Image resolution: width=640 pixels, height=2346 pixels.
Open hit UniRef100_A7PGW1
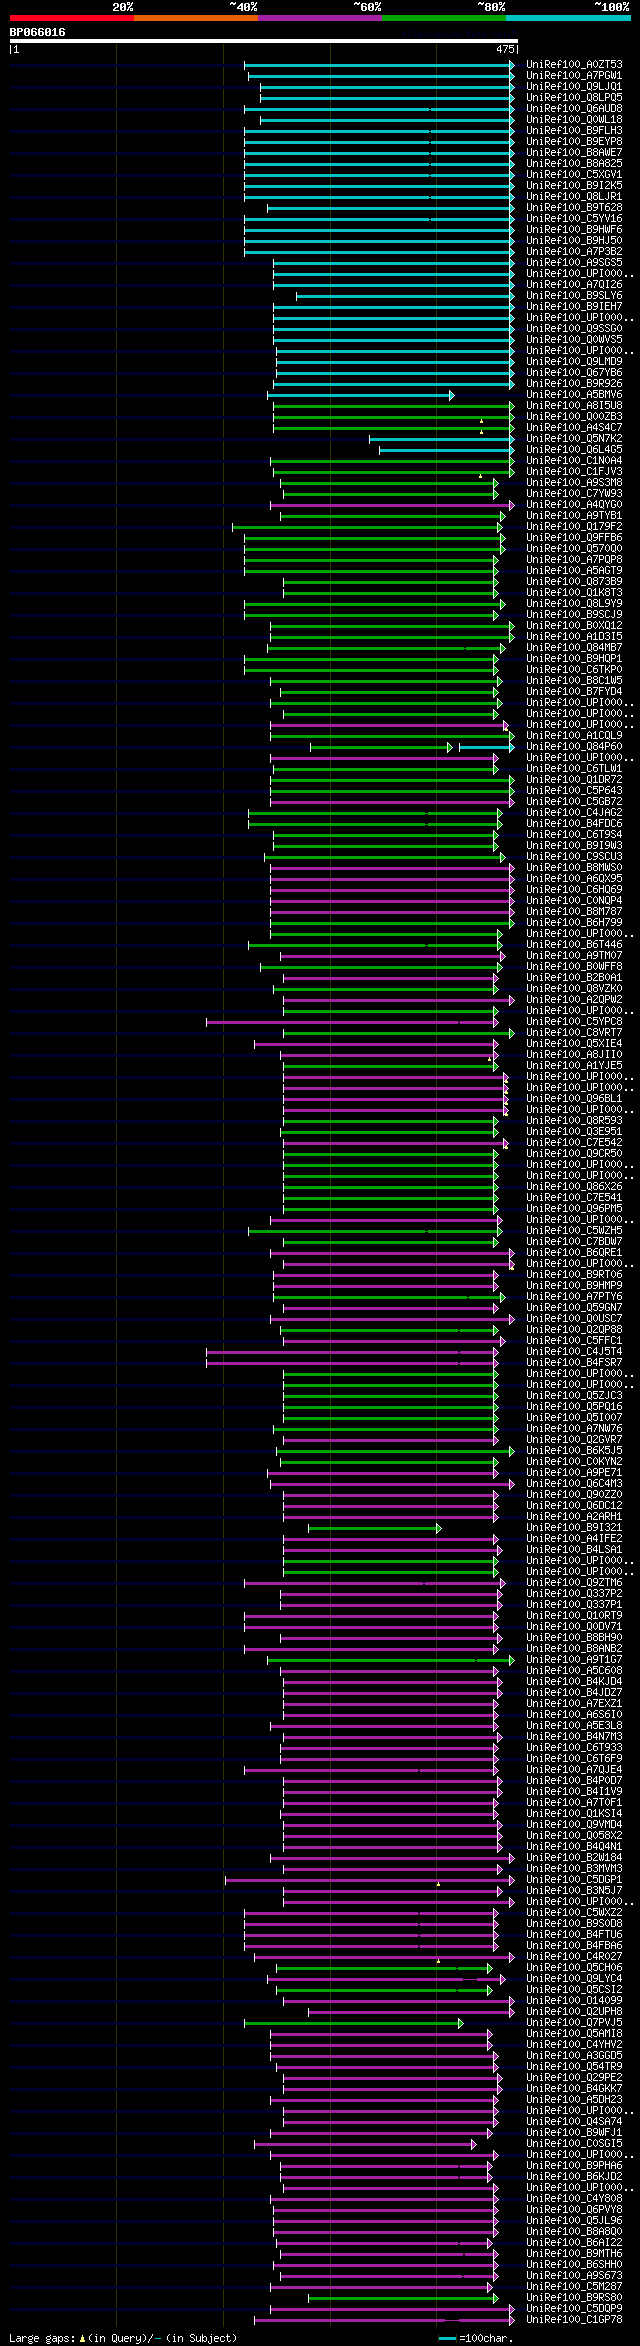574,76
